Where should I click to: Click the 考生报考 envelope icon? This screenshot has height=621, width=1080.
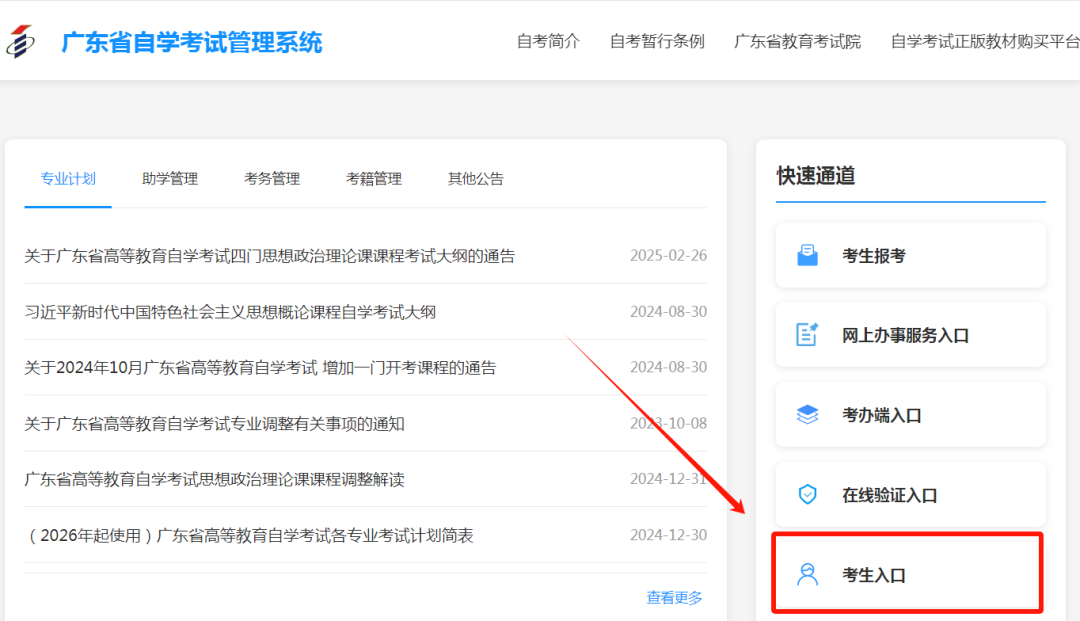click(x=807, y=256)
